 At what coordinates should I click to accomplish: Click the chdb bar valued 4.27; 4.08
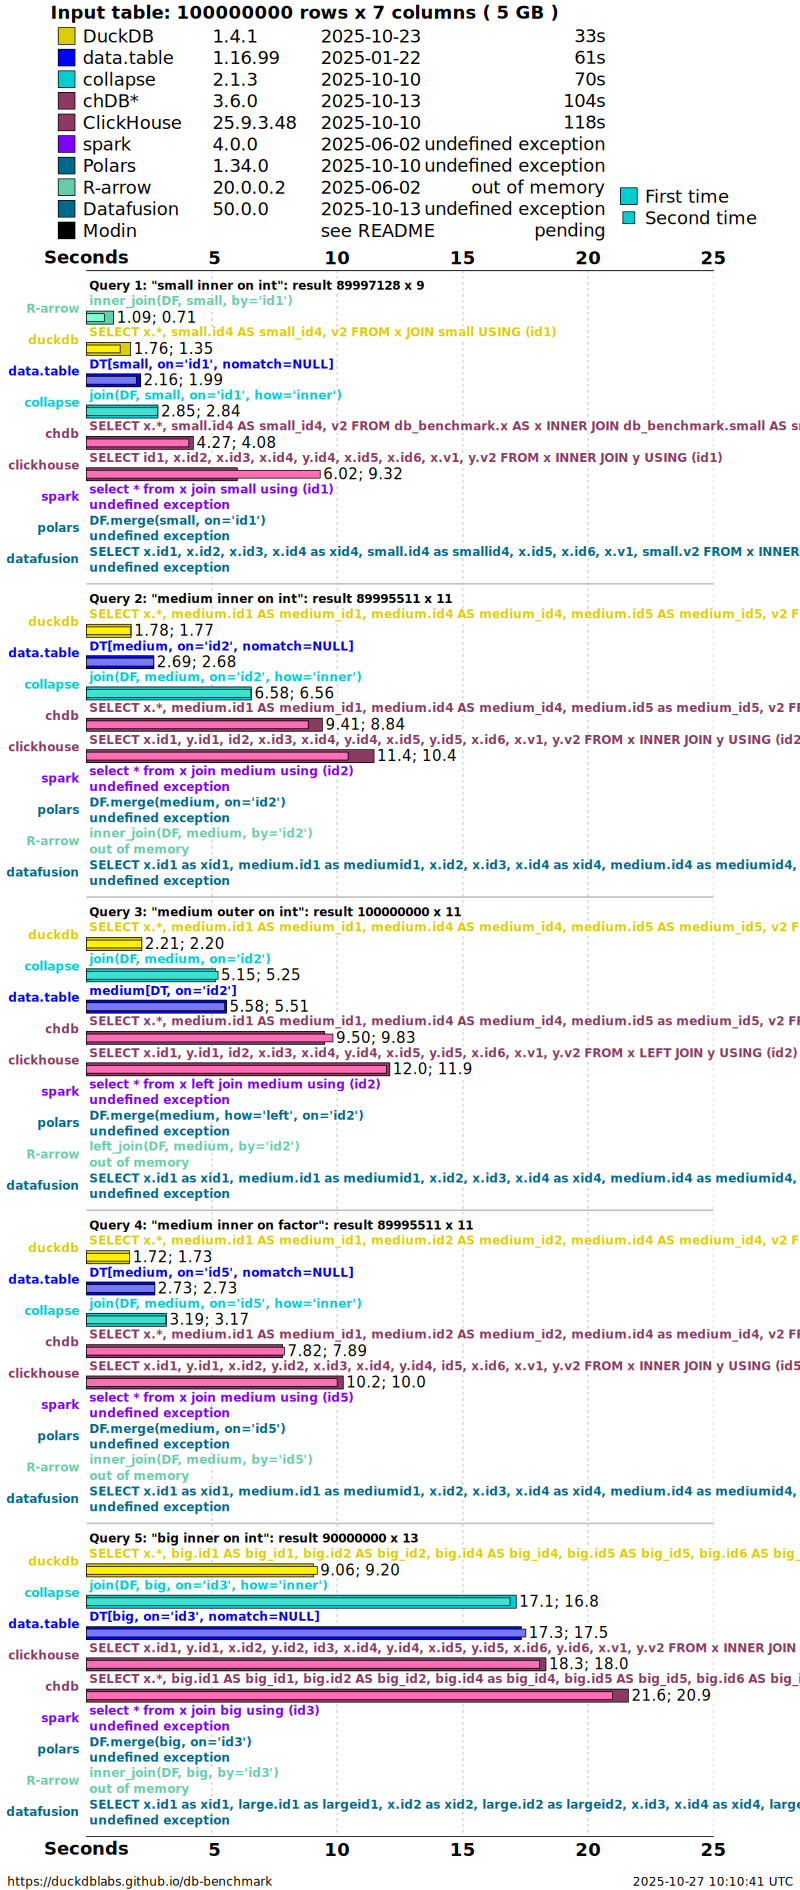[140, 443]
